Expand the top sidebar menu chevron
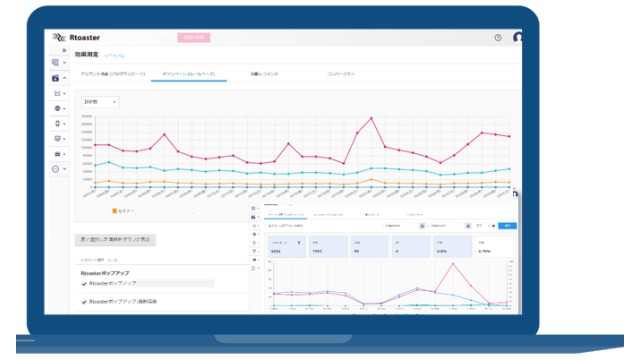Screen dimensions: 640x360 tap(64, 63)
